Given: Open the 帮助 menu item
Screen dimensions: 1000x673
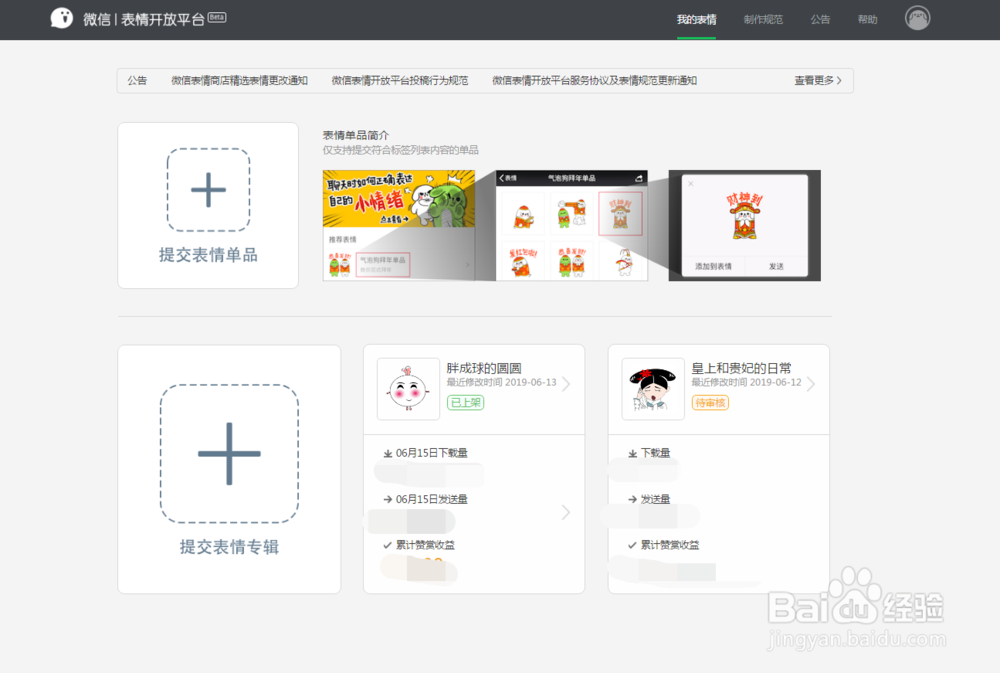Looking at the screenshot, I should (x=868, y=19).
